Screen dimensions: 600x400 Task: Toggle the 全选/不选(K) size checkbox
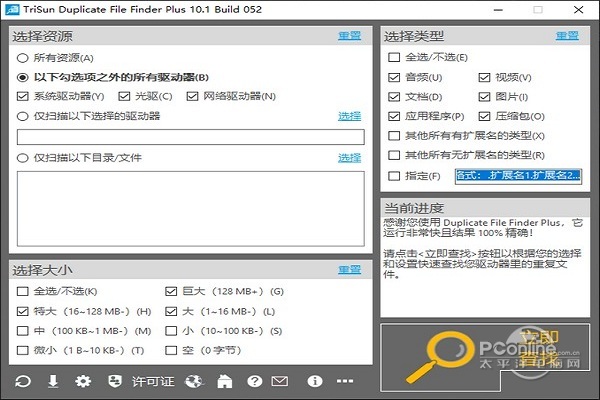click(x=23, y=291)
